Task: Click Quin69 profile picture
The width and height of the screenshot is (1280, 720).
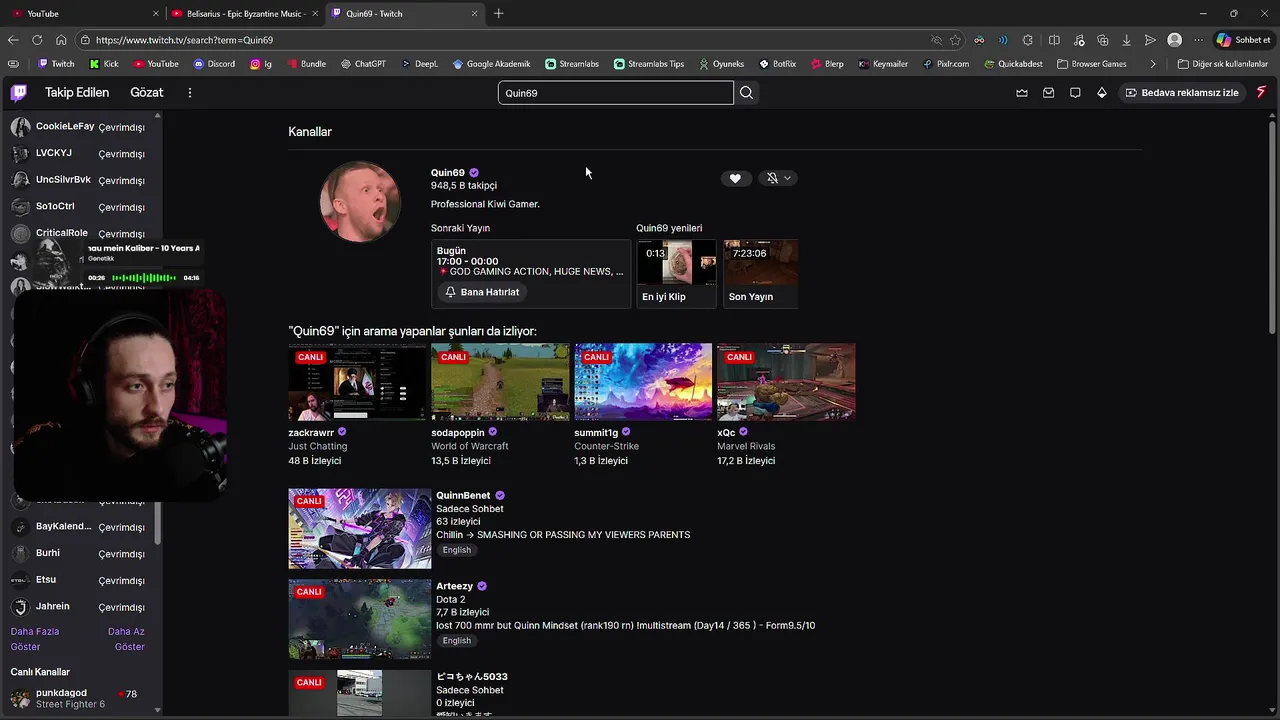Action: tap(360, 201)
